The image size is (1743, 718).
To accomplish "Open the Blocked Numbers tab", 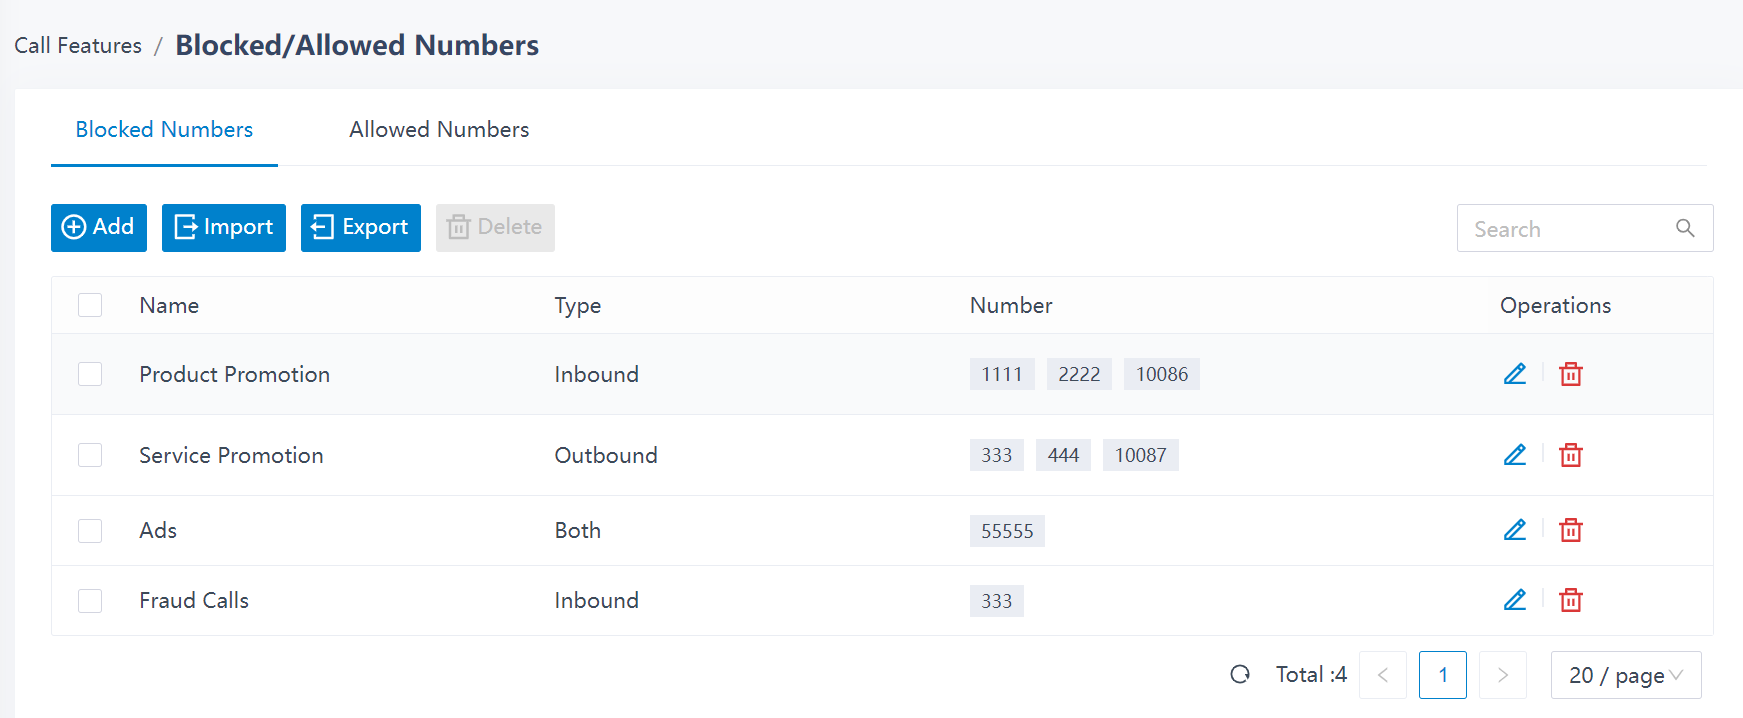I will tap(164, 130).
